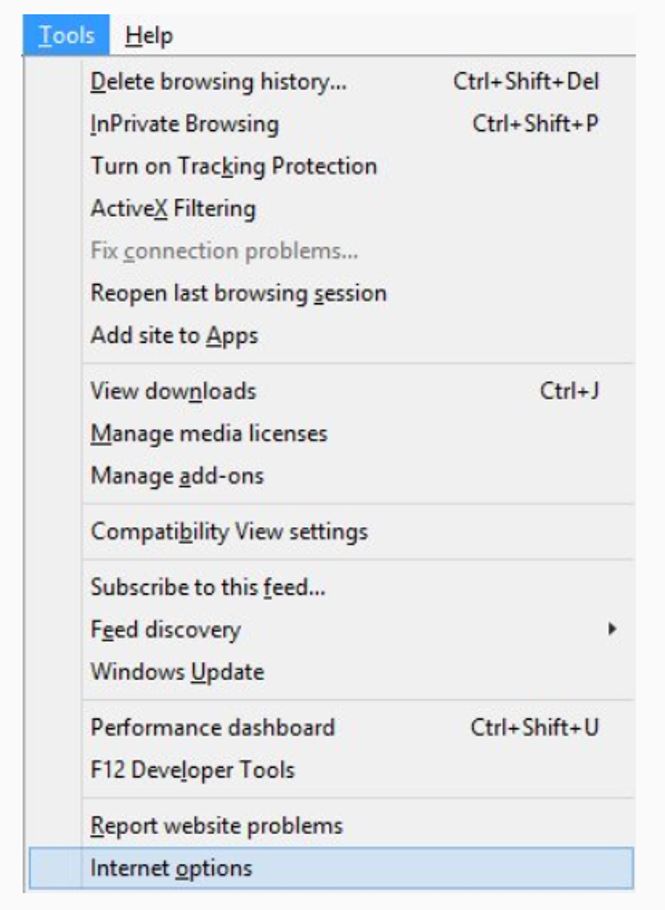665x910 pixels.
Task: Open Manage add-ons
Action: pyautogui.click(x=177, y=476)
